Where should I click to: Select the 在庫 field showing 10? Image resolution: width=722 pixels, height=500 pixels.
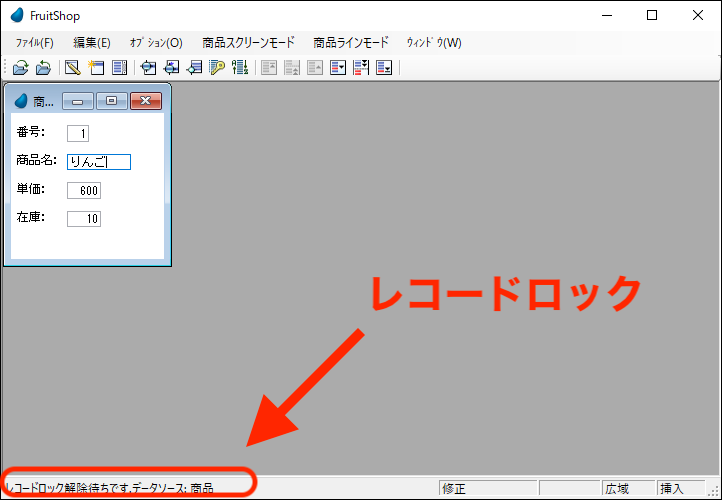[x=84, y=218]
